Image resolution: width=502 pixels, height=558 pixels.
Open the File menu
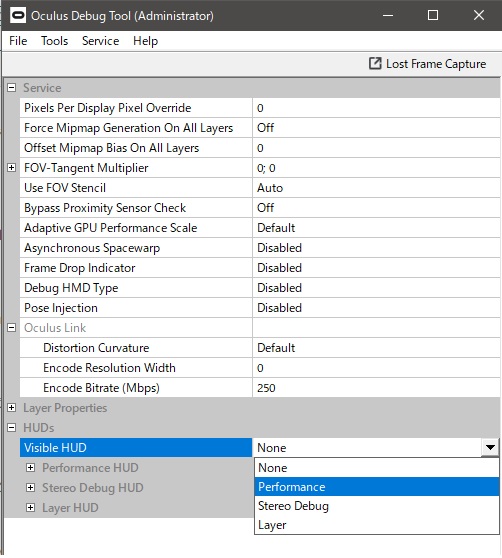pos(18,41)
